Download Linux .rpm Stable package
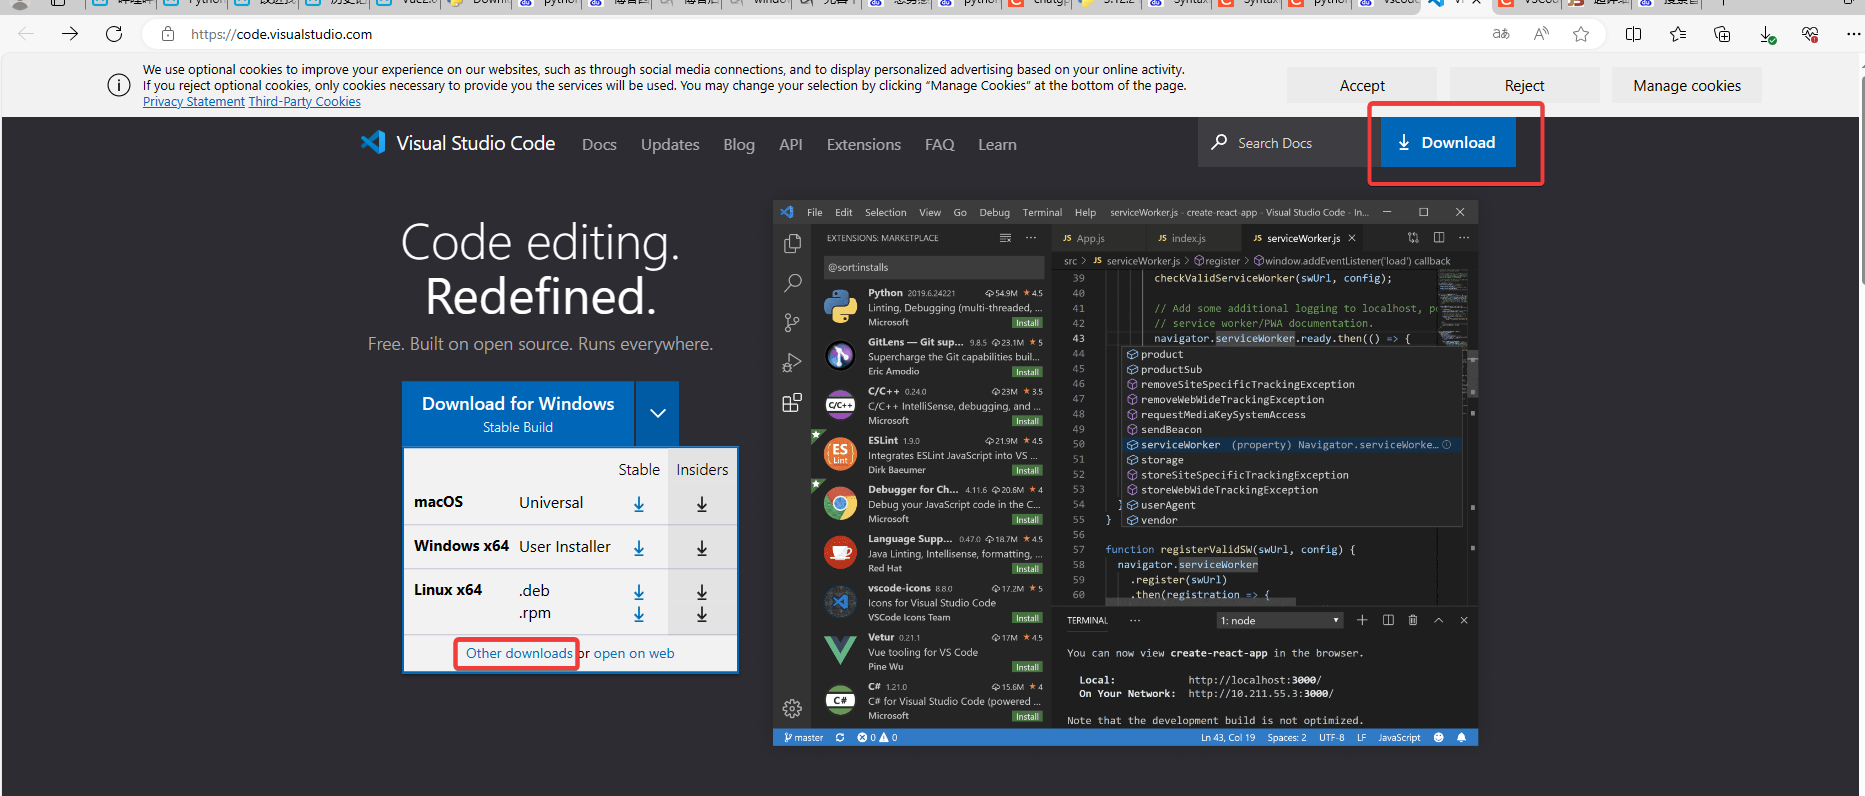This screenshot has width=1865, height=796. [639, 614]
